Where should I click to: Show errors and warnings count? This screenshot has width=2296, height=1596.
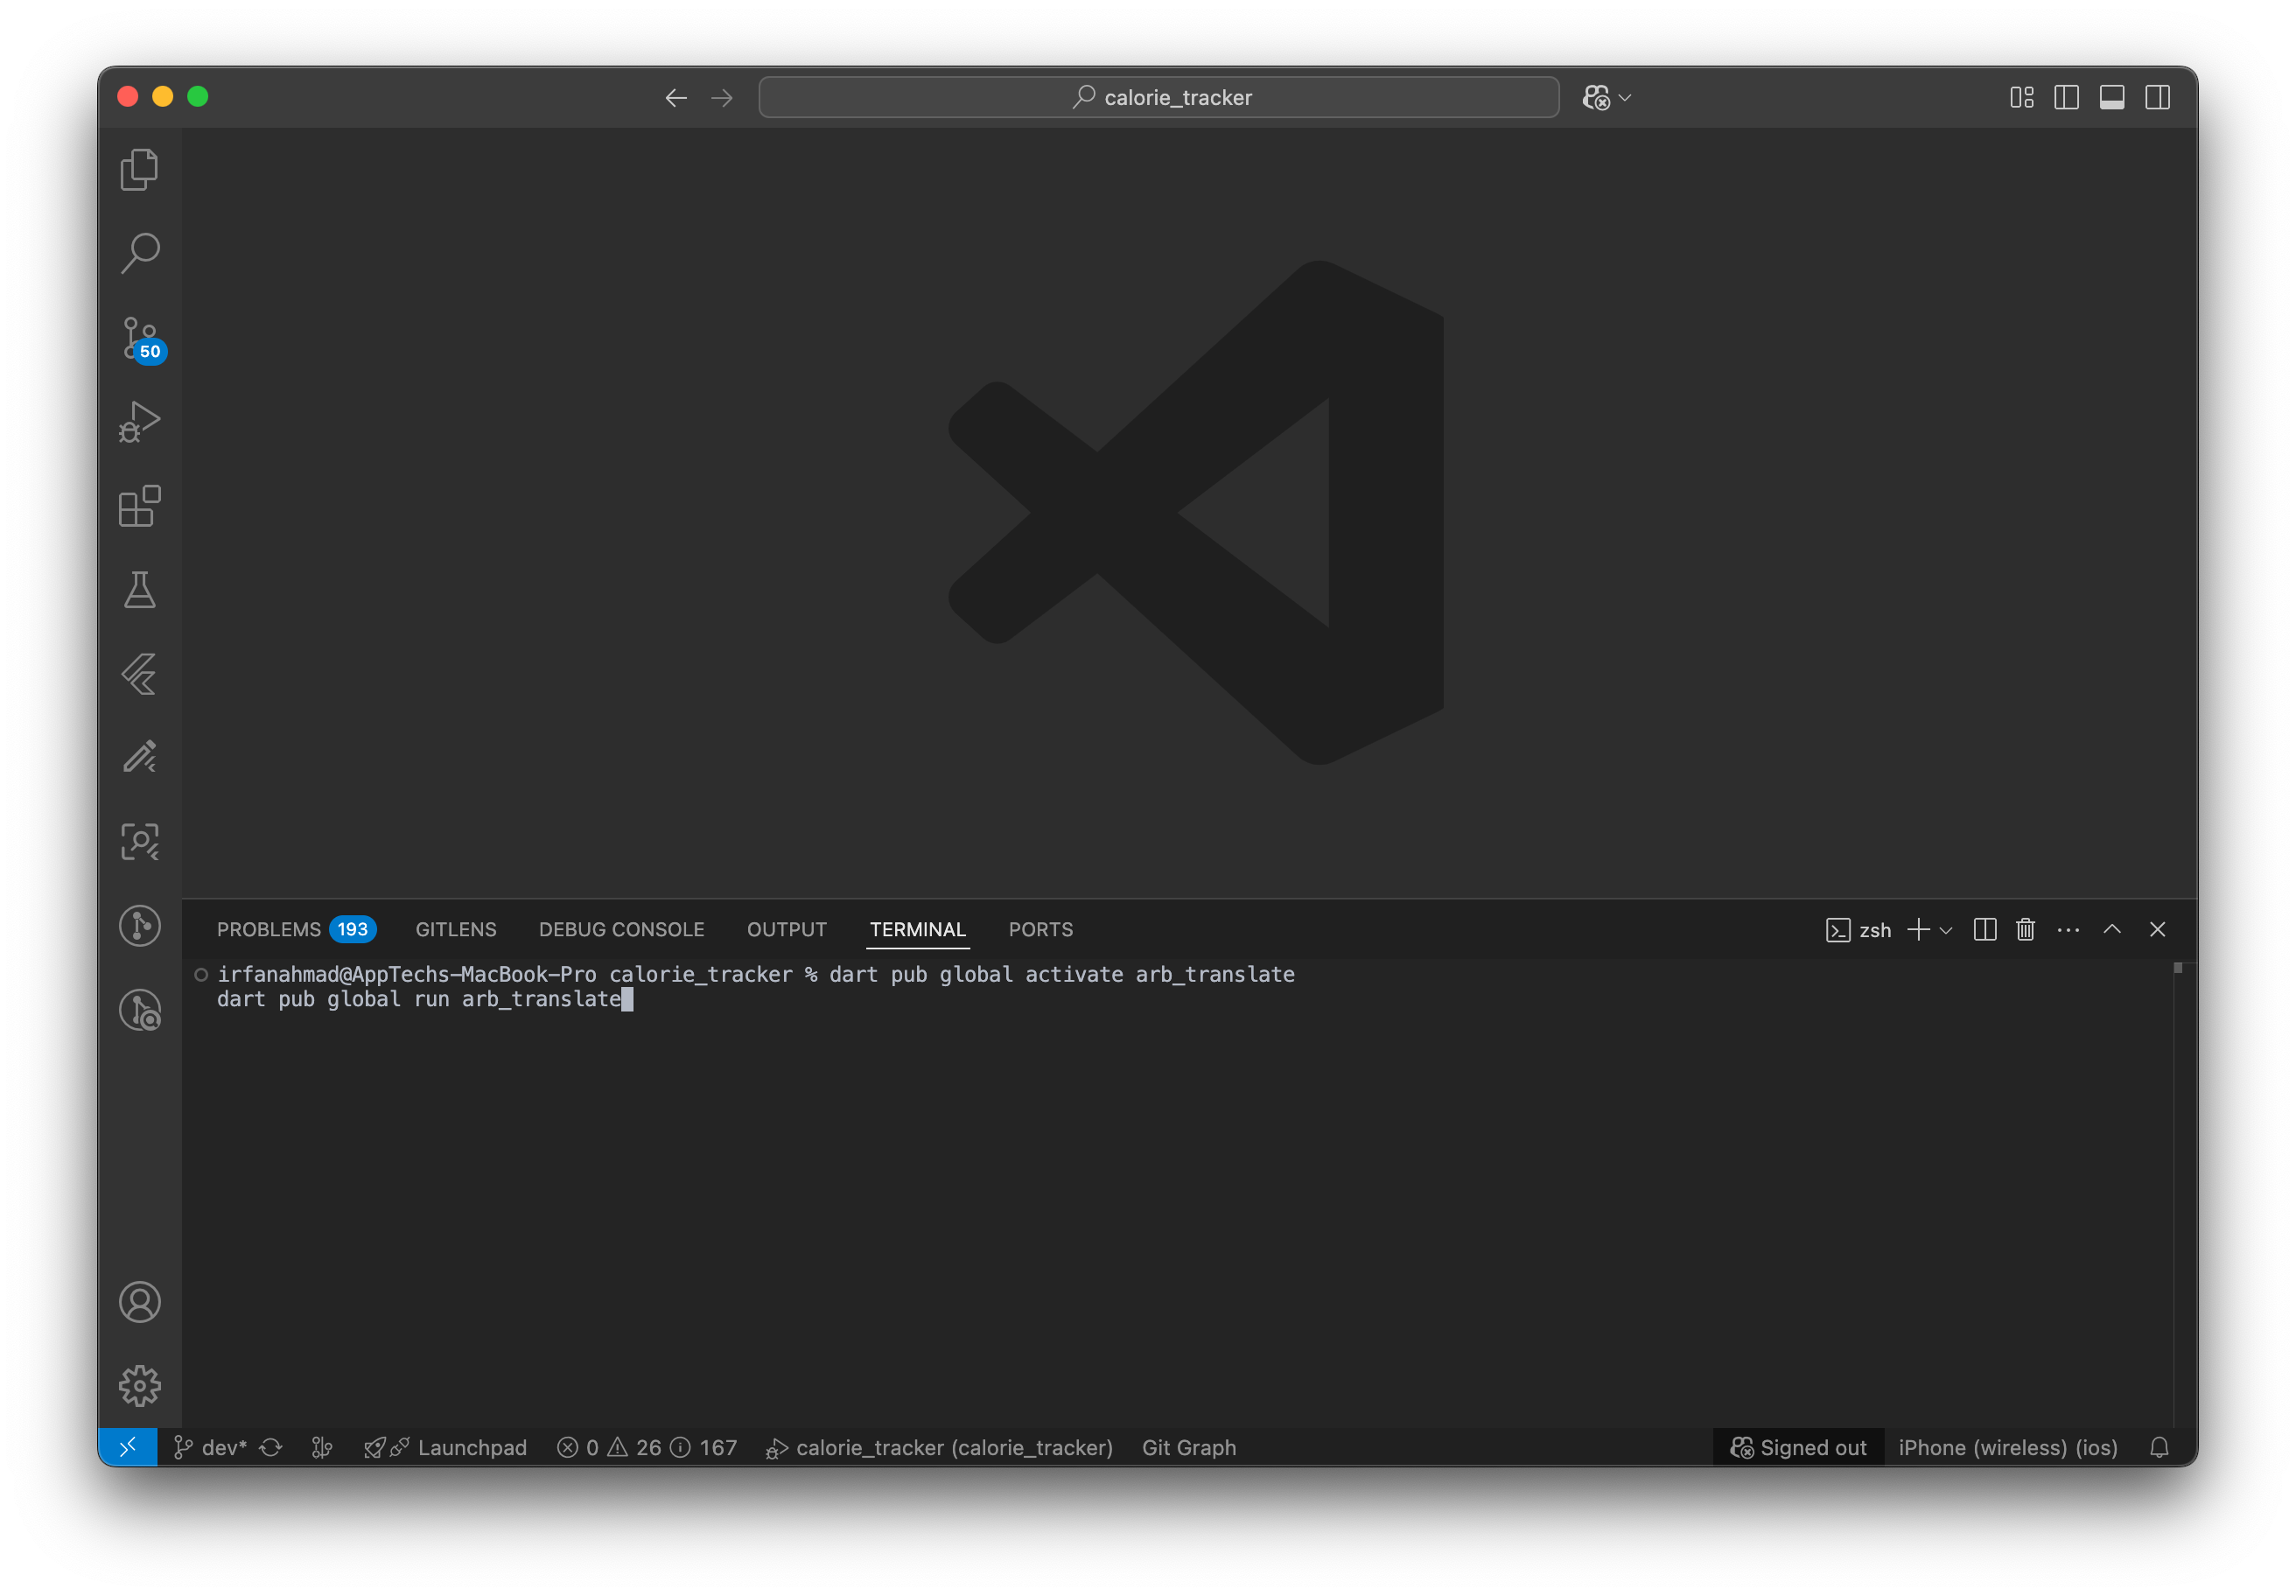point(647,1447)
